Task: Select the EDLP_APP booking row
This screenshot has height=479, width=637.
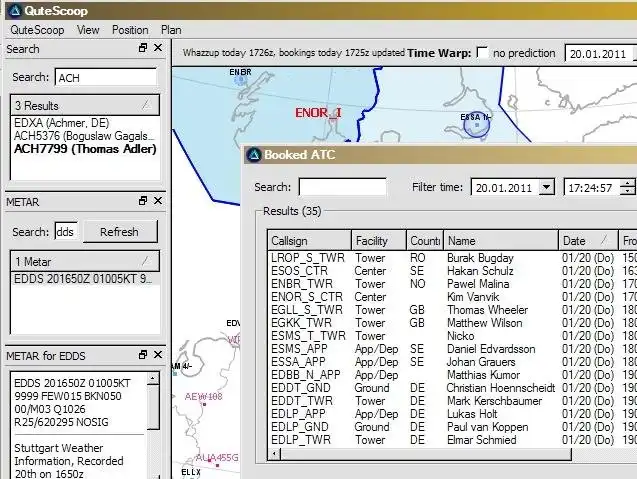Action: click(x=452, y=414)
